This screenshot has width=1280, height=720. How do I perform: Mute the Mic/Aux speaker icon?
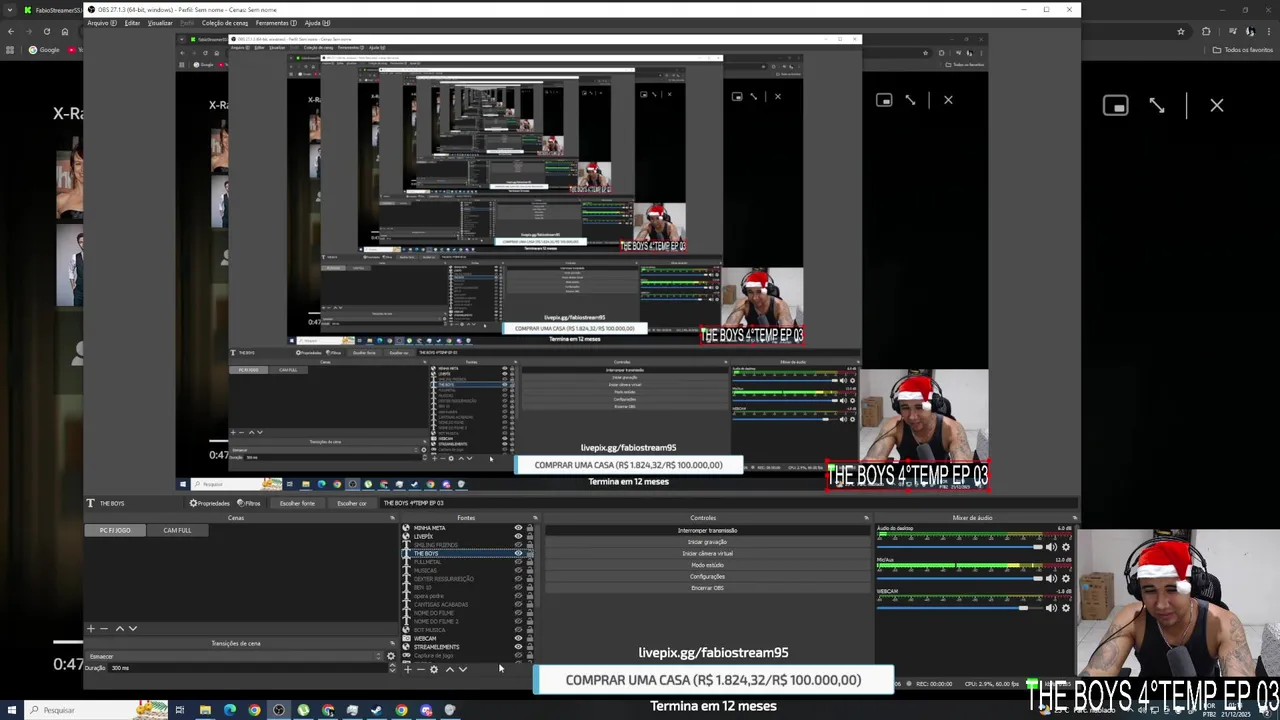(1051, 578)
